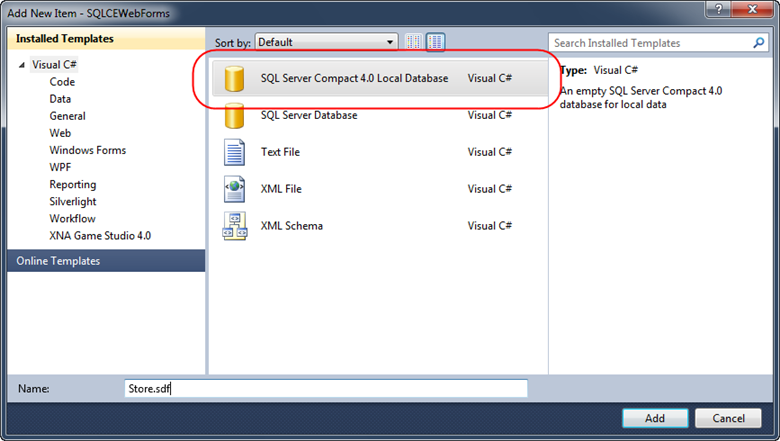Select the General template category
The width and height of the screenshot is (780, 441).
click(x=68, y=116)
